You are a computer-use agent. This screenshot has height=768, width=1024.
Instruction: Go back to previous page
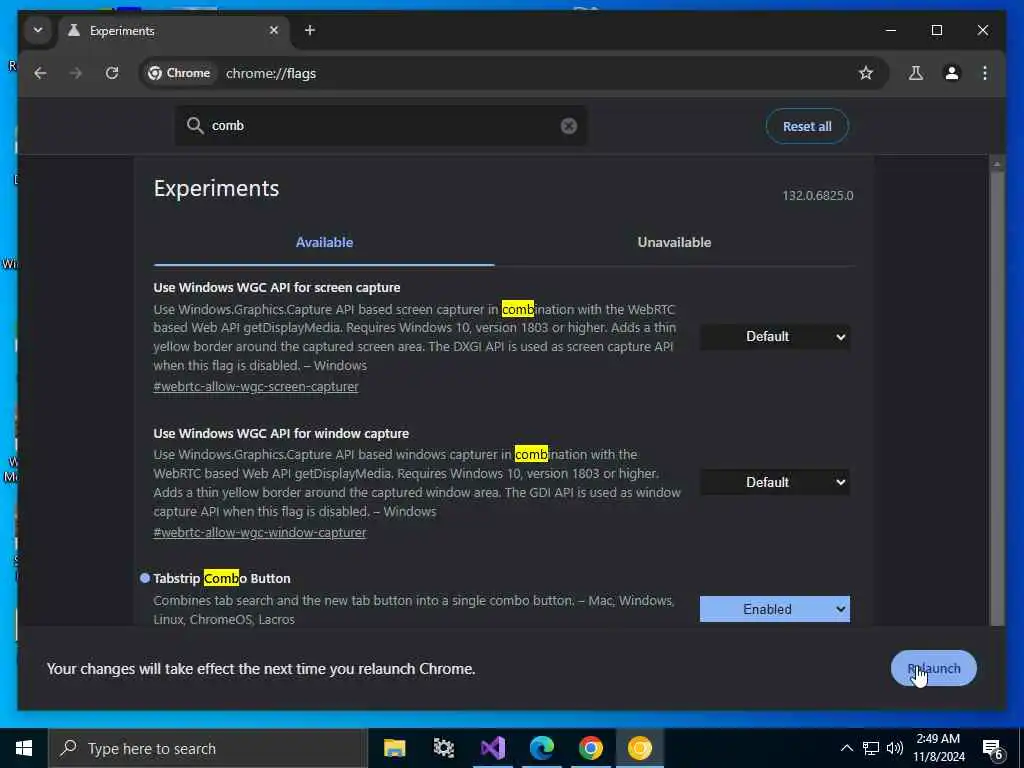coord(40,73)
